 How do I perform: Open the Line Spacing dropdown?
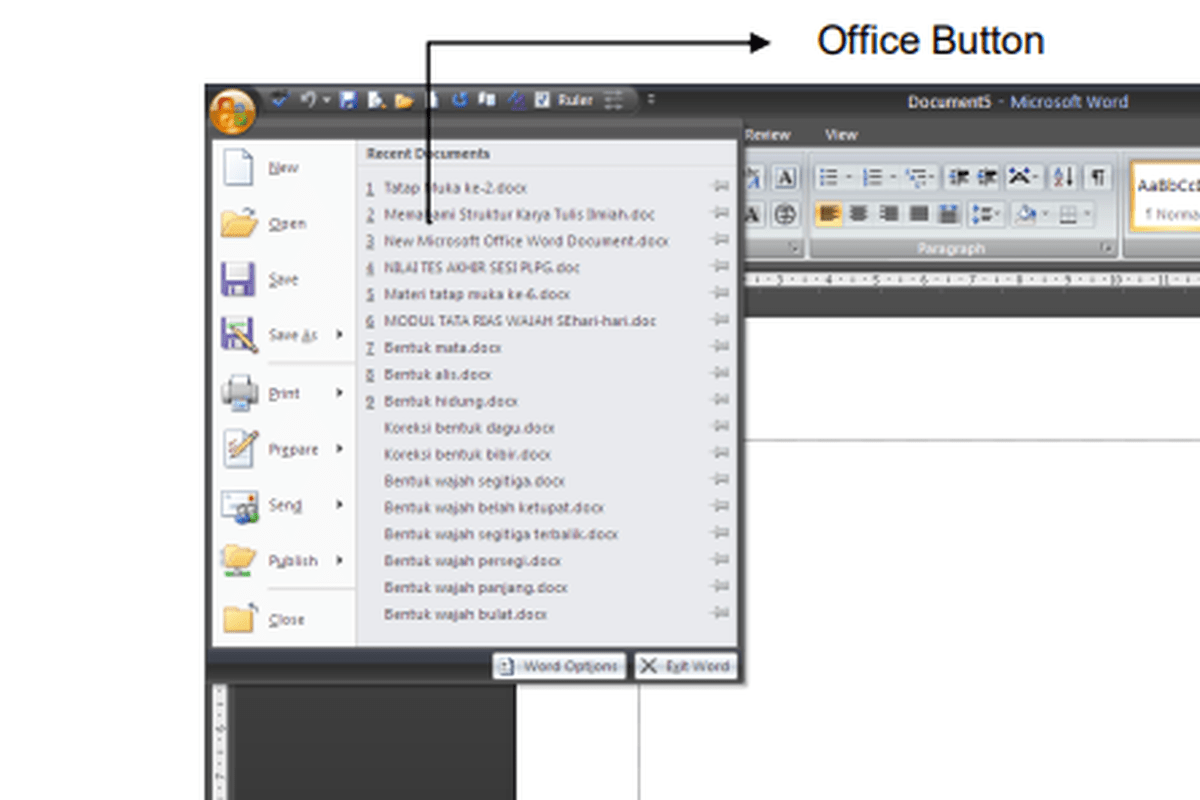coord(986,213)
